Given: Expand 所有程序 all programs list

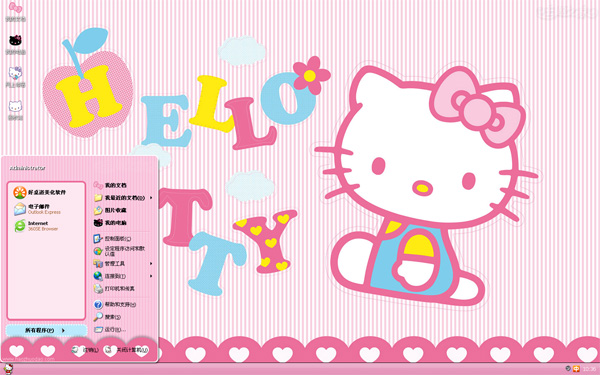Looking at the screenshot, I should pos(46,330).
